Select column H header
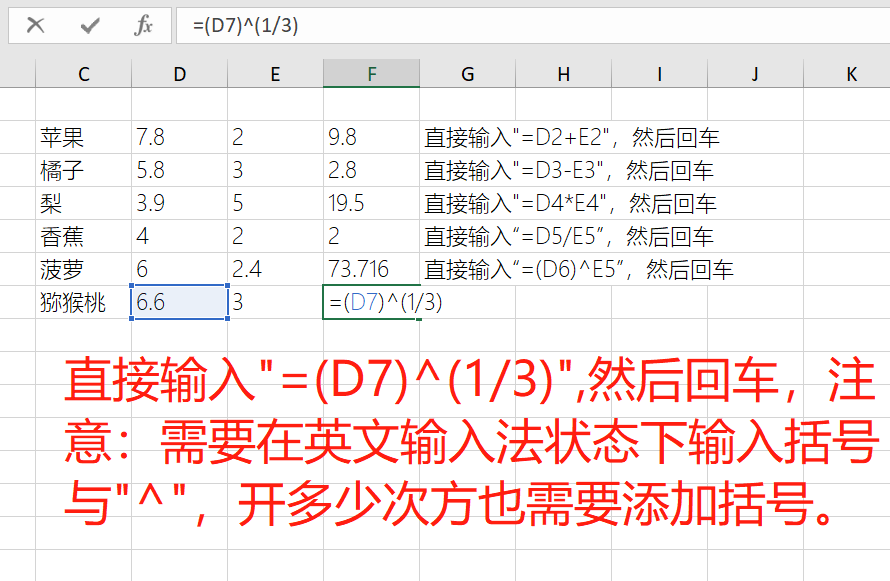 click(x=563, y=74)
